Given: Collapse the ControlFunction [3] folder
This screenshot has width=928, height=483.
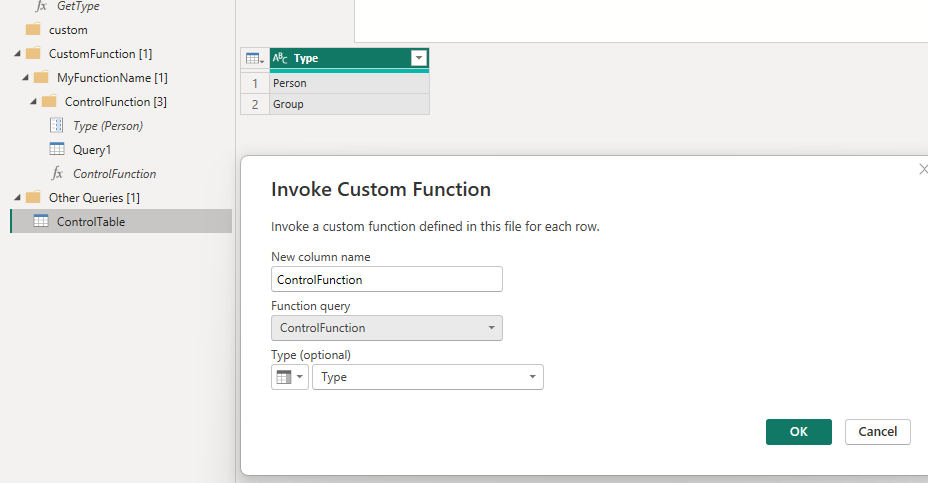Looking at the screenshot, I should coord(32,102).
